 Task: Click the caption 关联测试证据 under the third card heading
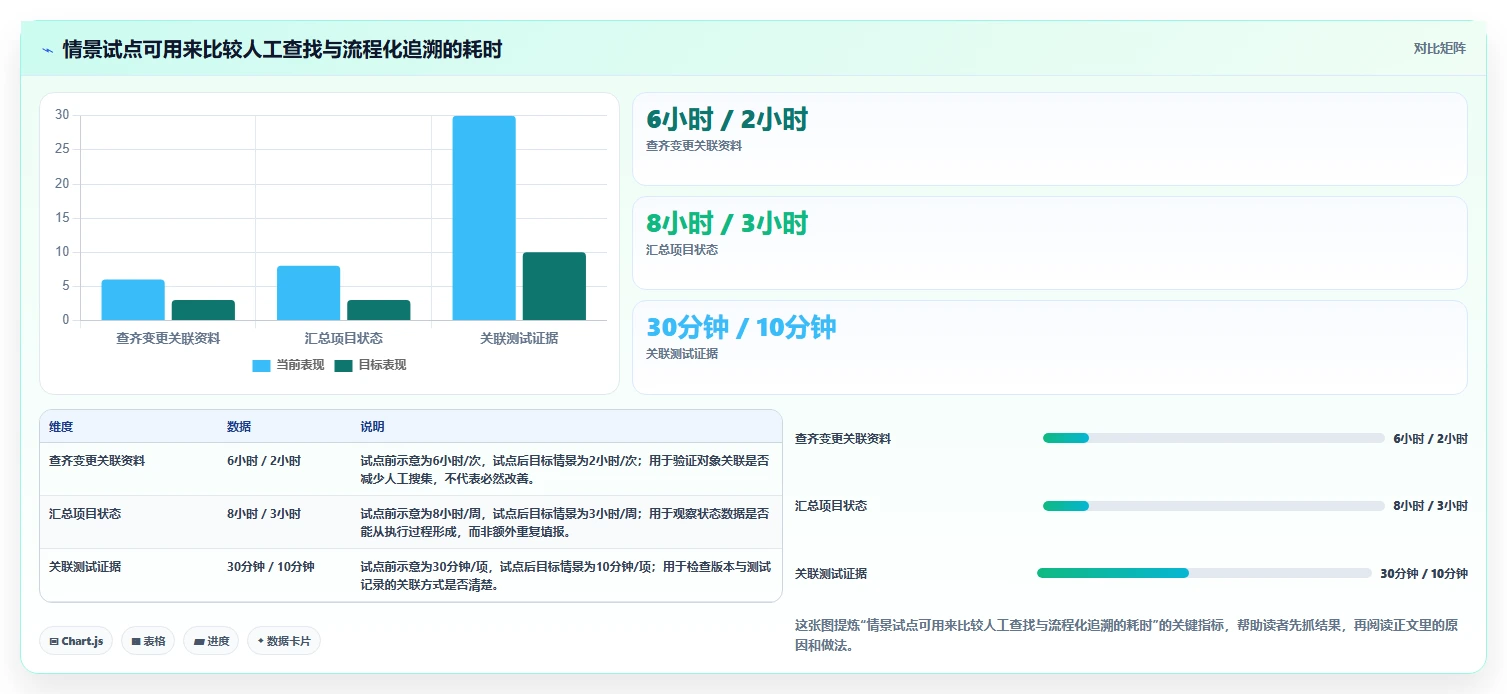pyautogui.click(x=682, y=354)
